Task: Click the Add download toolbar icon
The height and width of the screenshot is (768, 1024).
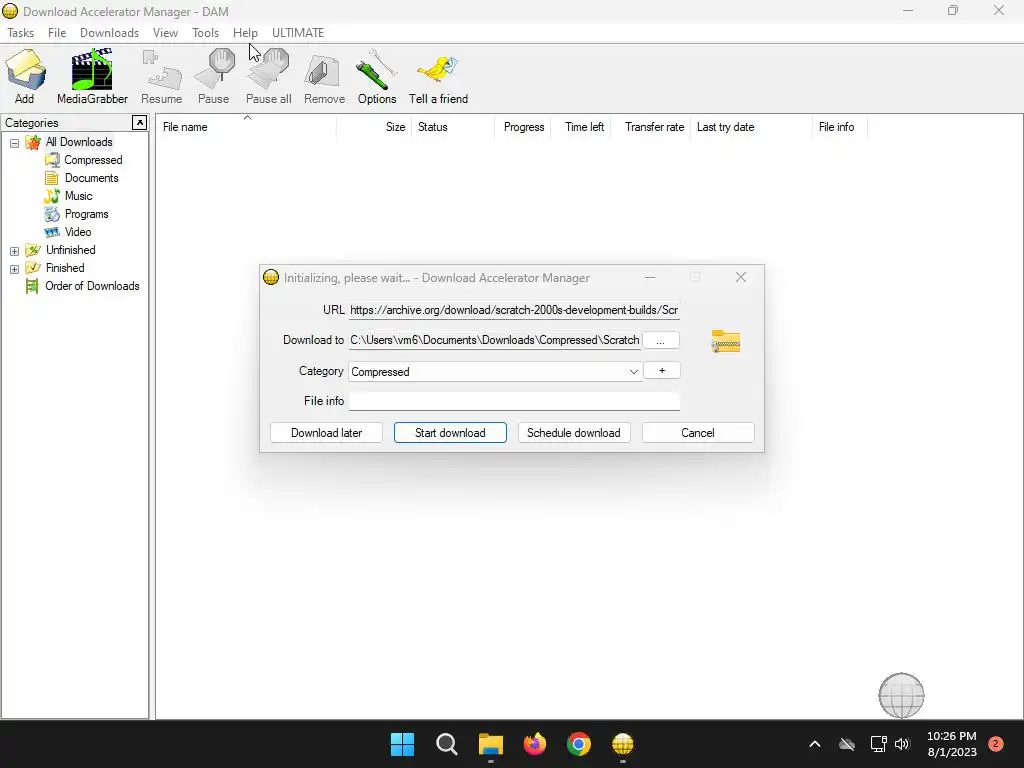Action: [25, 76]
